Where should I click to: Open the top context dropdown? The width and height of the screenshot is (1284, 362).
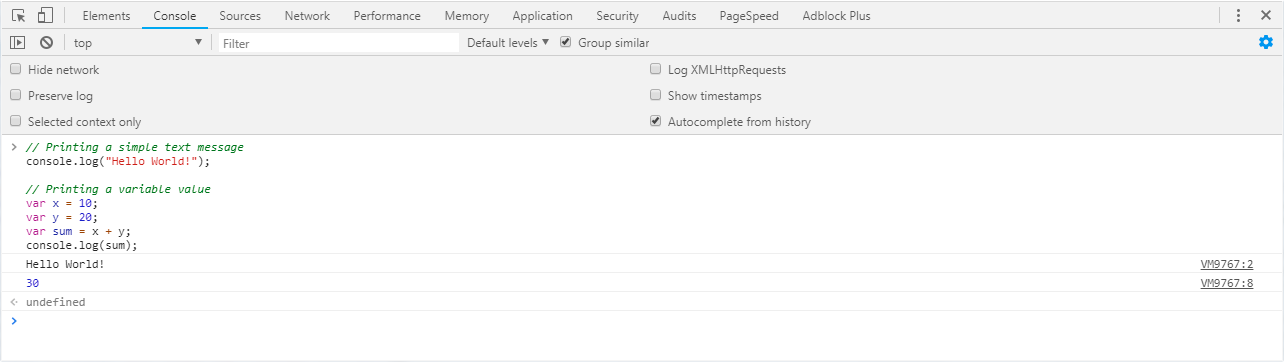coord(137,43)
